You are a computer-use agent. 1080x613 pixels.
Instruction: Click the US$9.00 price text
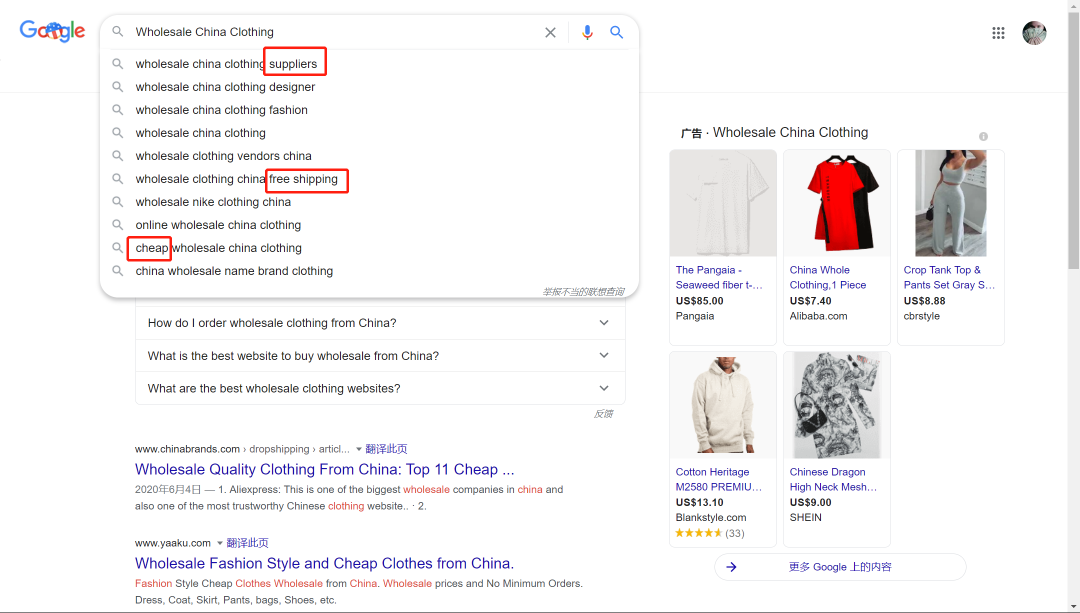pyautogui.click(x=811, y=503)
